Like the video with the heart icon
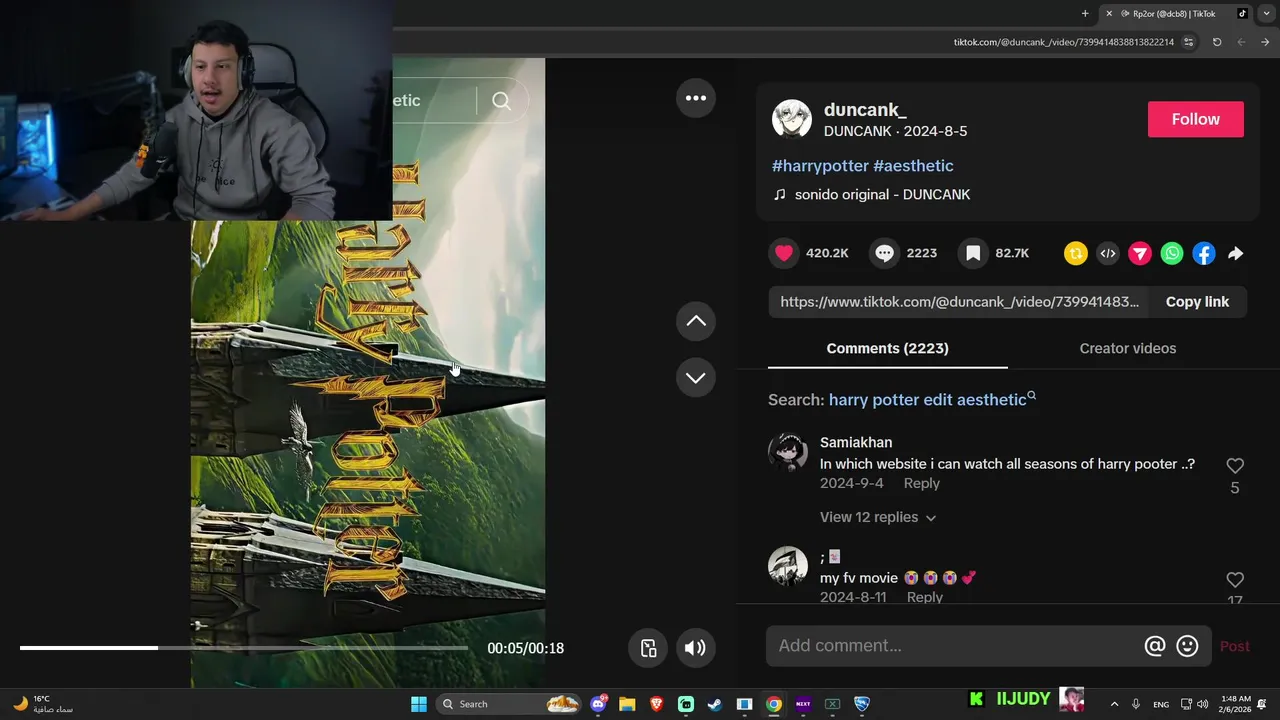1280x720 pixels. coord(784,253)
